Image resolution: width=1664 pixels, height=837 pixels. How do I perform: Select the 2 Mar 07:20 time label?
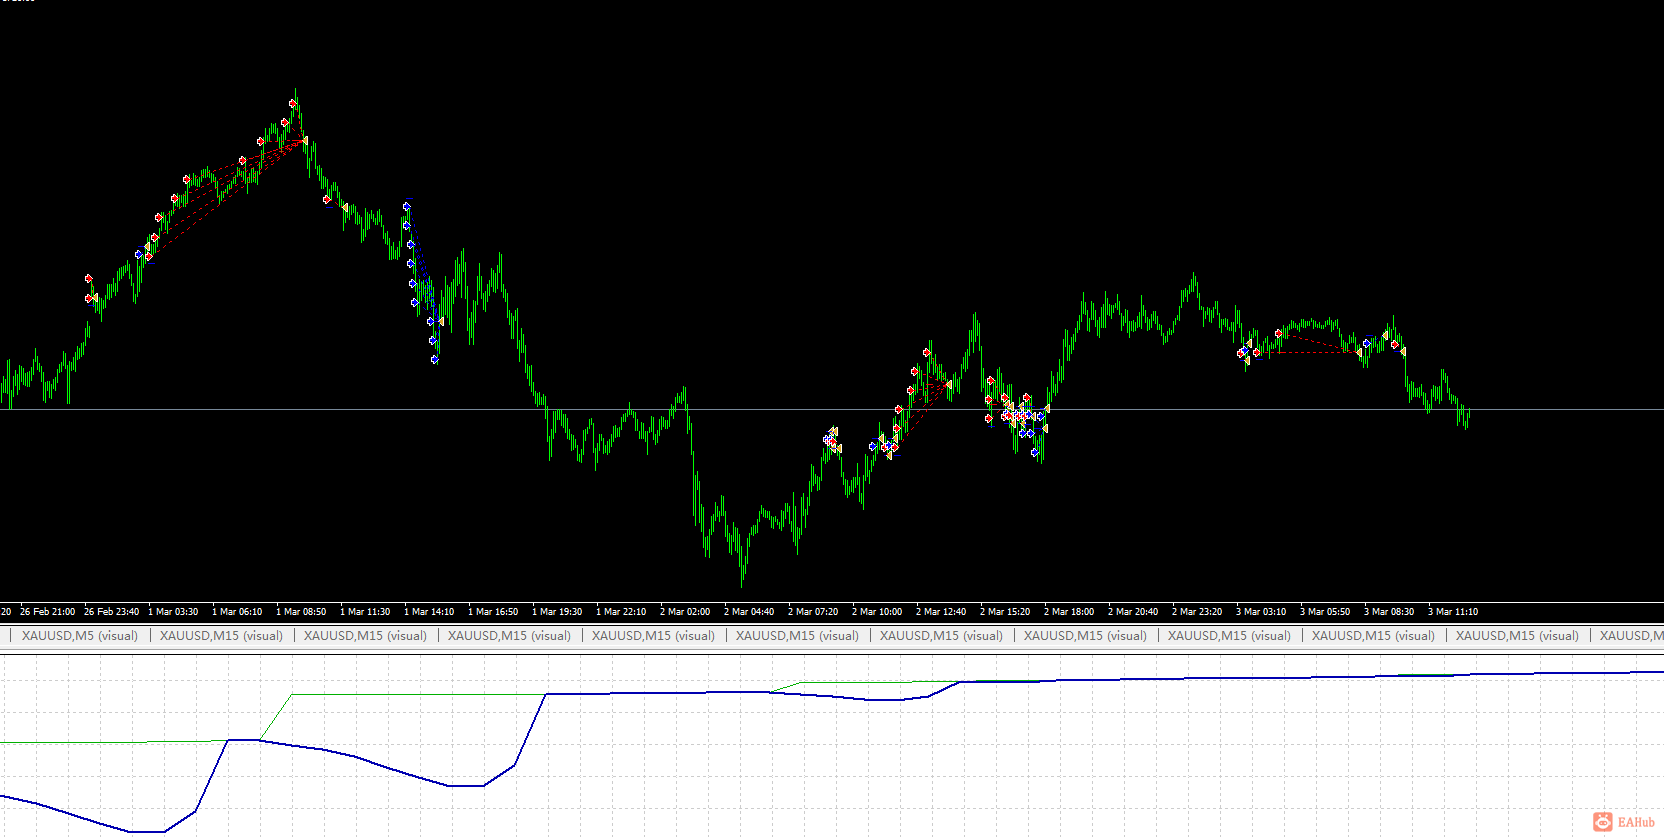[x=813, y=612]
